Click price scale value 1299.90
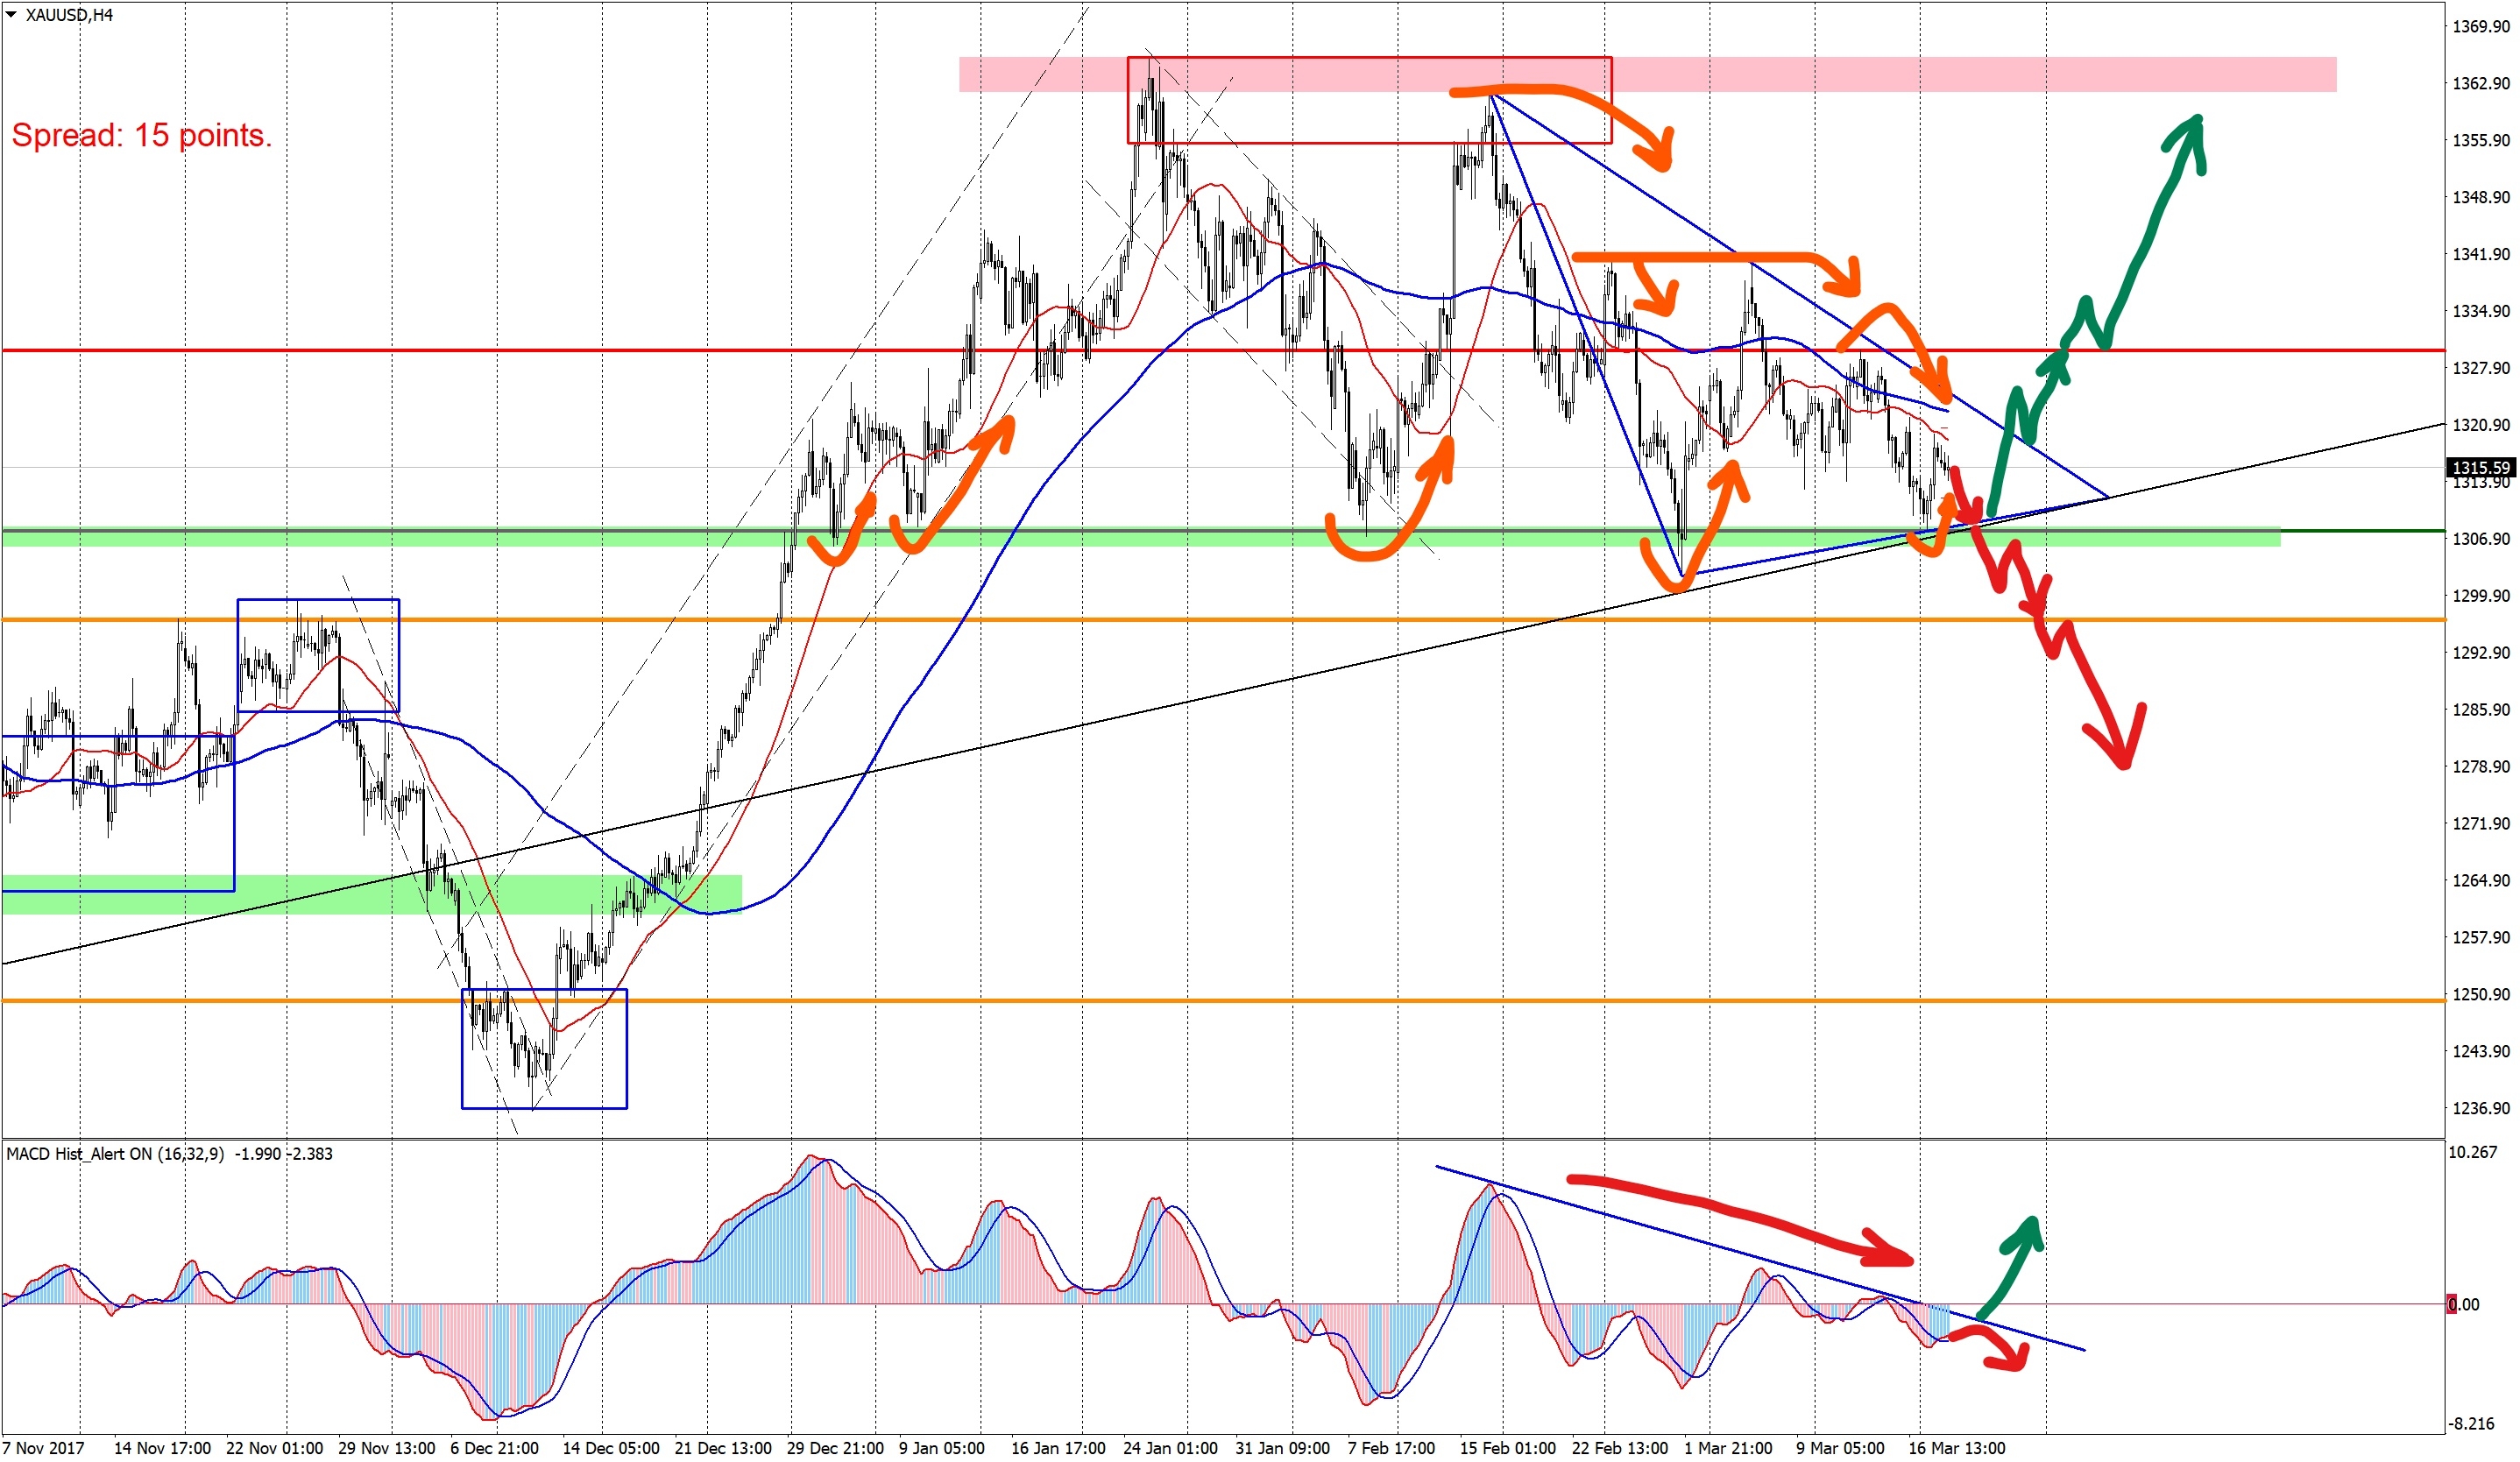The height and width of the screenshot is (1462, 2520). 2481,596
